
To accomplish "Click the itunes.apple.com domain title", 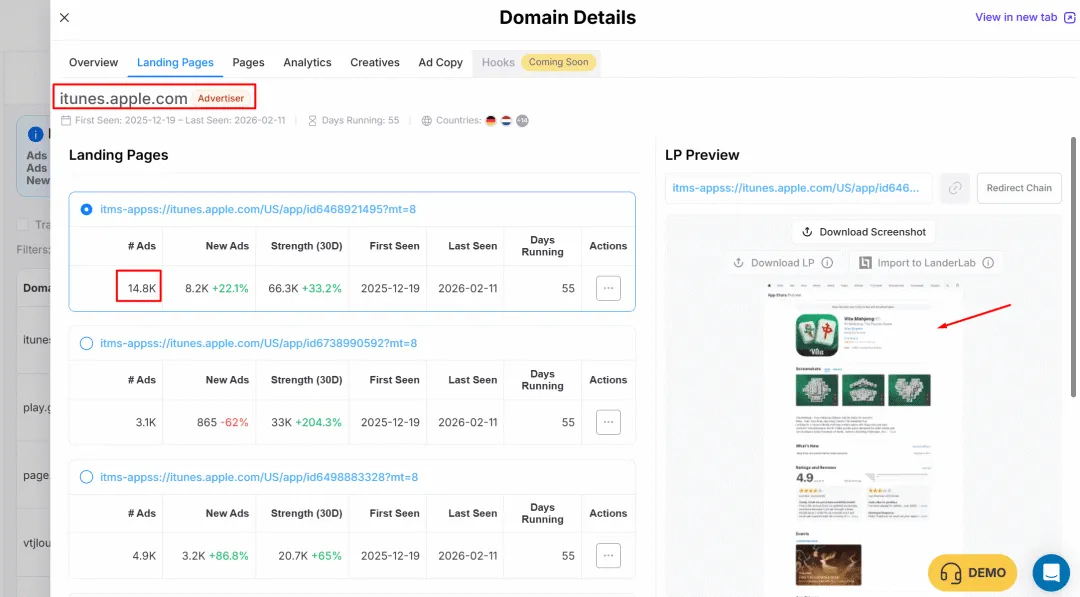I will click(123, 98).
